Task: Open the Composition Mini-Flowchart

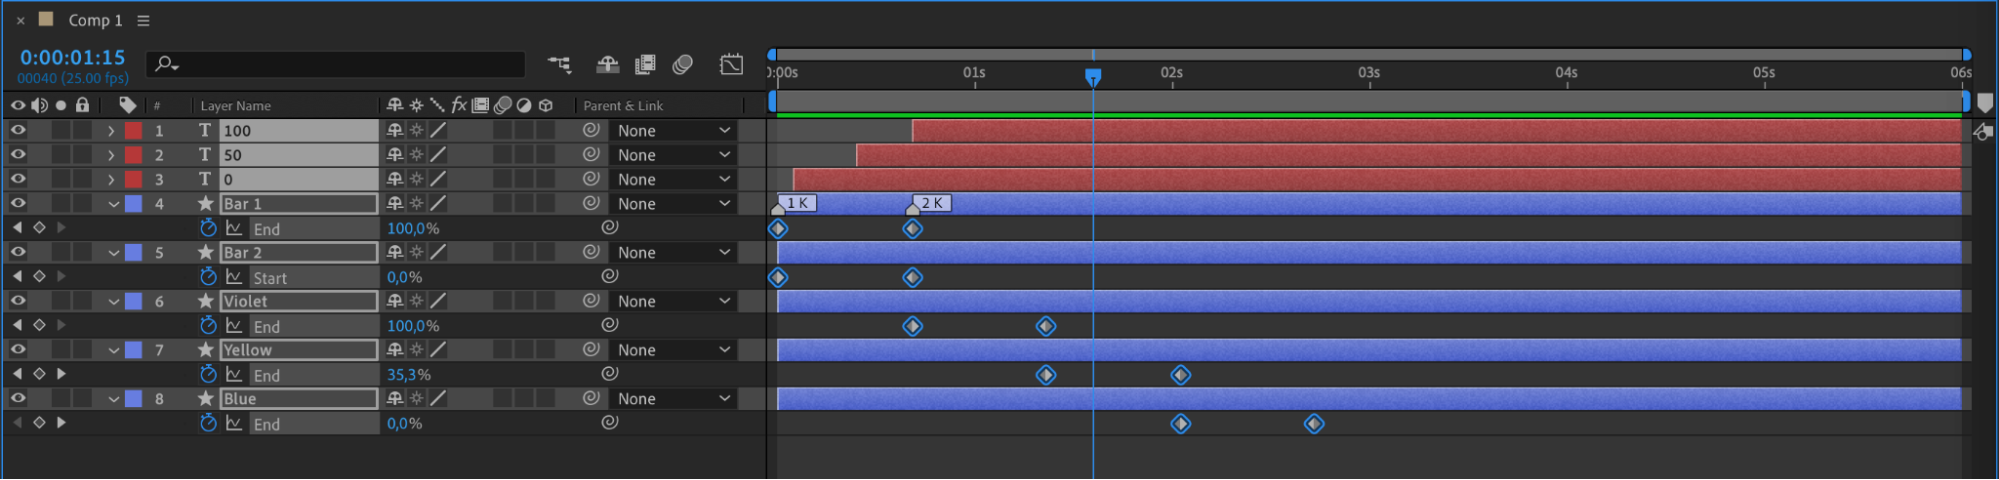Action: tap(559, 65)
